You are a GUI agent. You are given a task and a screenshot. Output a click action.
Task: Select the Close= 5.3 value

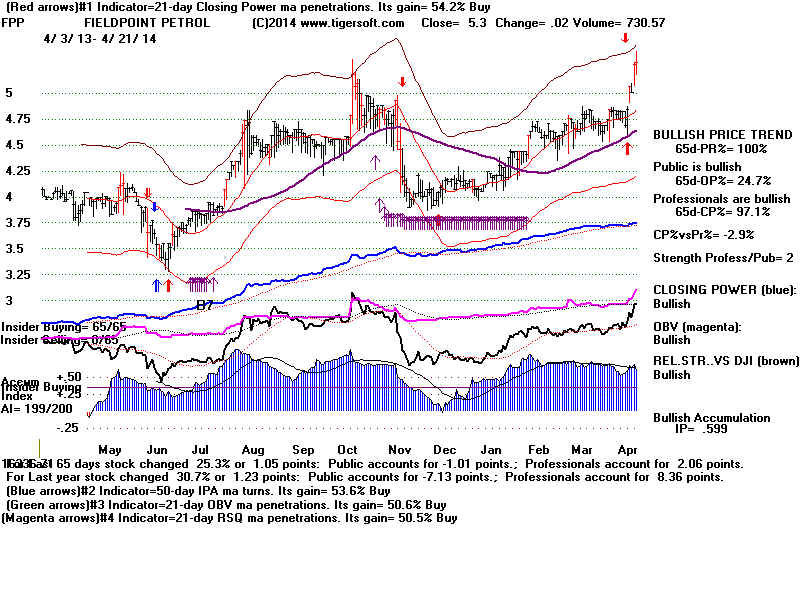[454, 23]
